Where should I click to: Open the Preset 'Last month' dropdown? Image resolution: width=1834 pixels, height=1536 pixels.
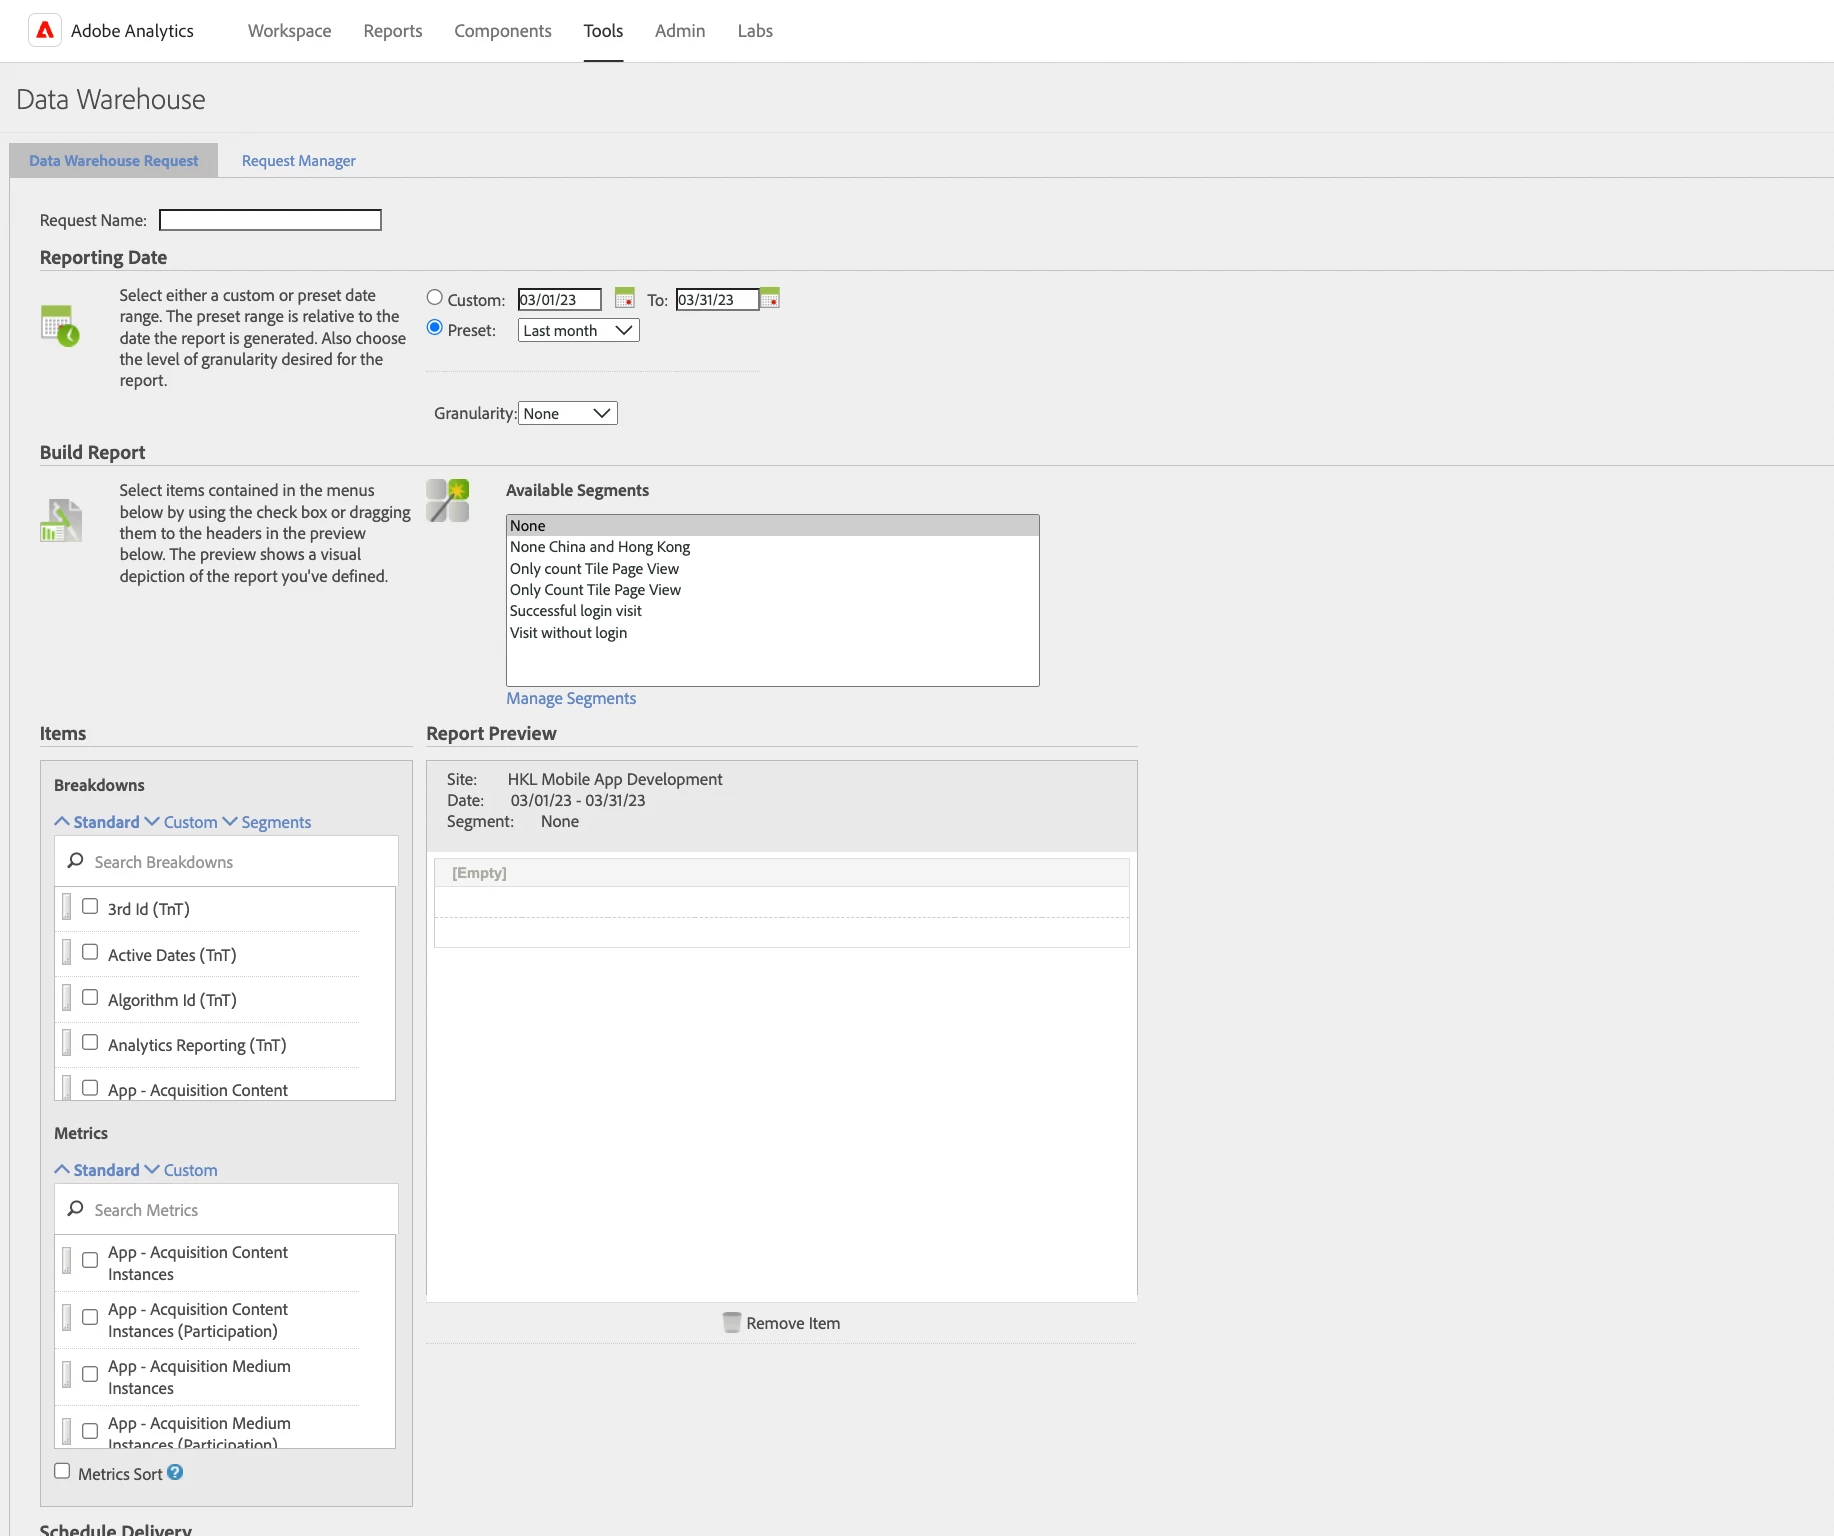578,330
